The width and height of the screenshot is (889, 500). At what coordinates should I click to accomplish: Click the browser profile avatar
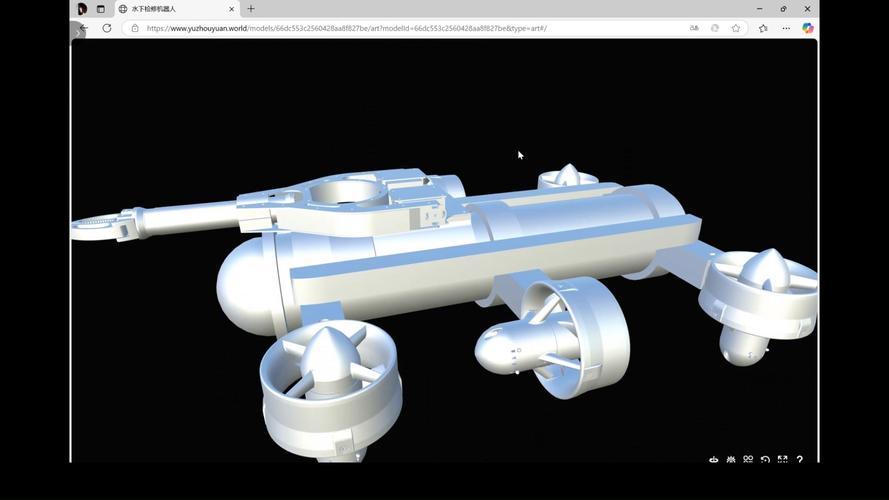[82, 9]
